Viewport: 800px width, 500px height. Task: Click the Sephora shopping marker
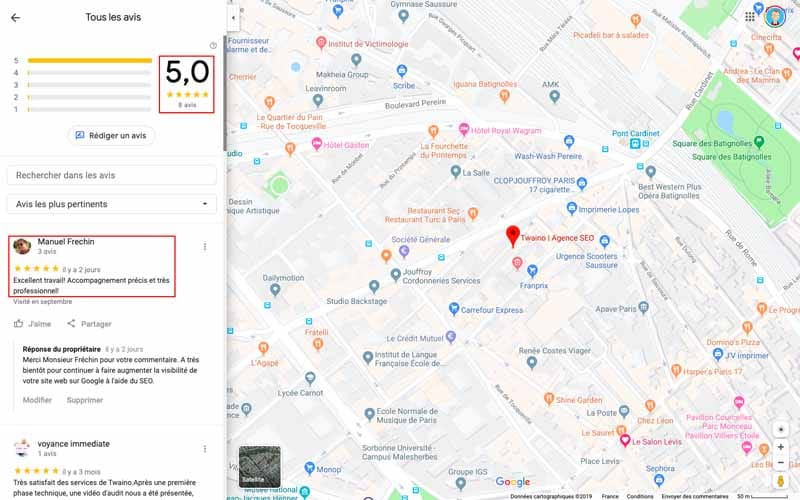click(x=659, y=480)
